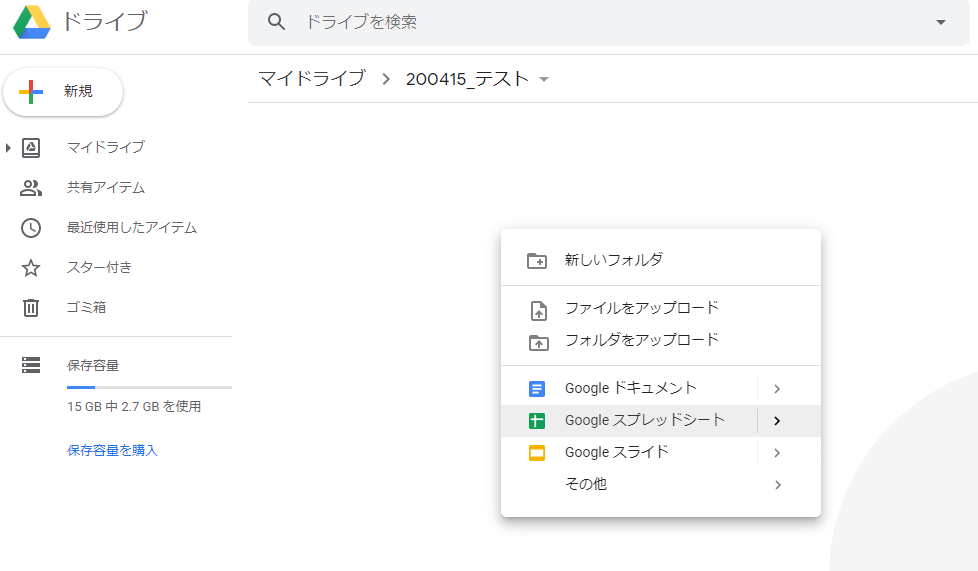978x571 pixels.
Task: Click the magnifier search icon
Action: [276, 22]
